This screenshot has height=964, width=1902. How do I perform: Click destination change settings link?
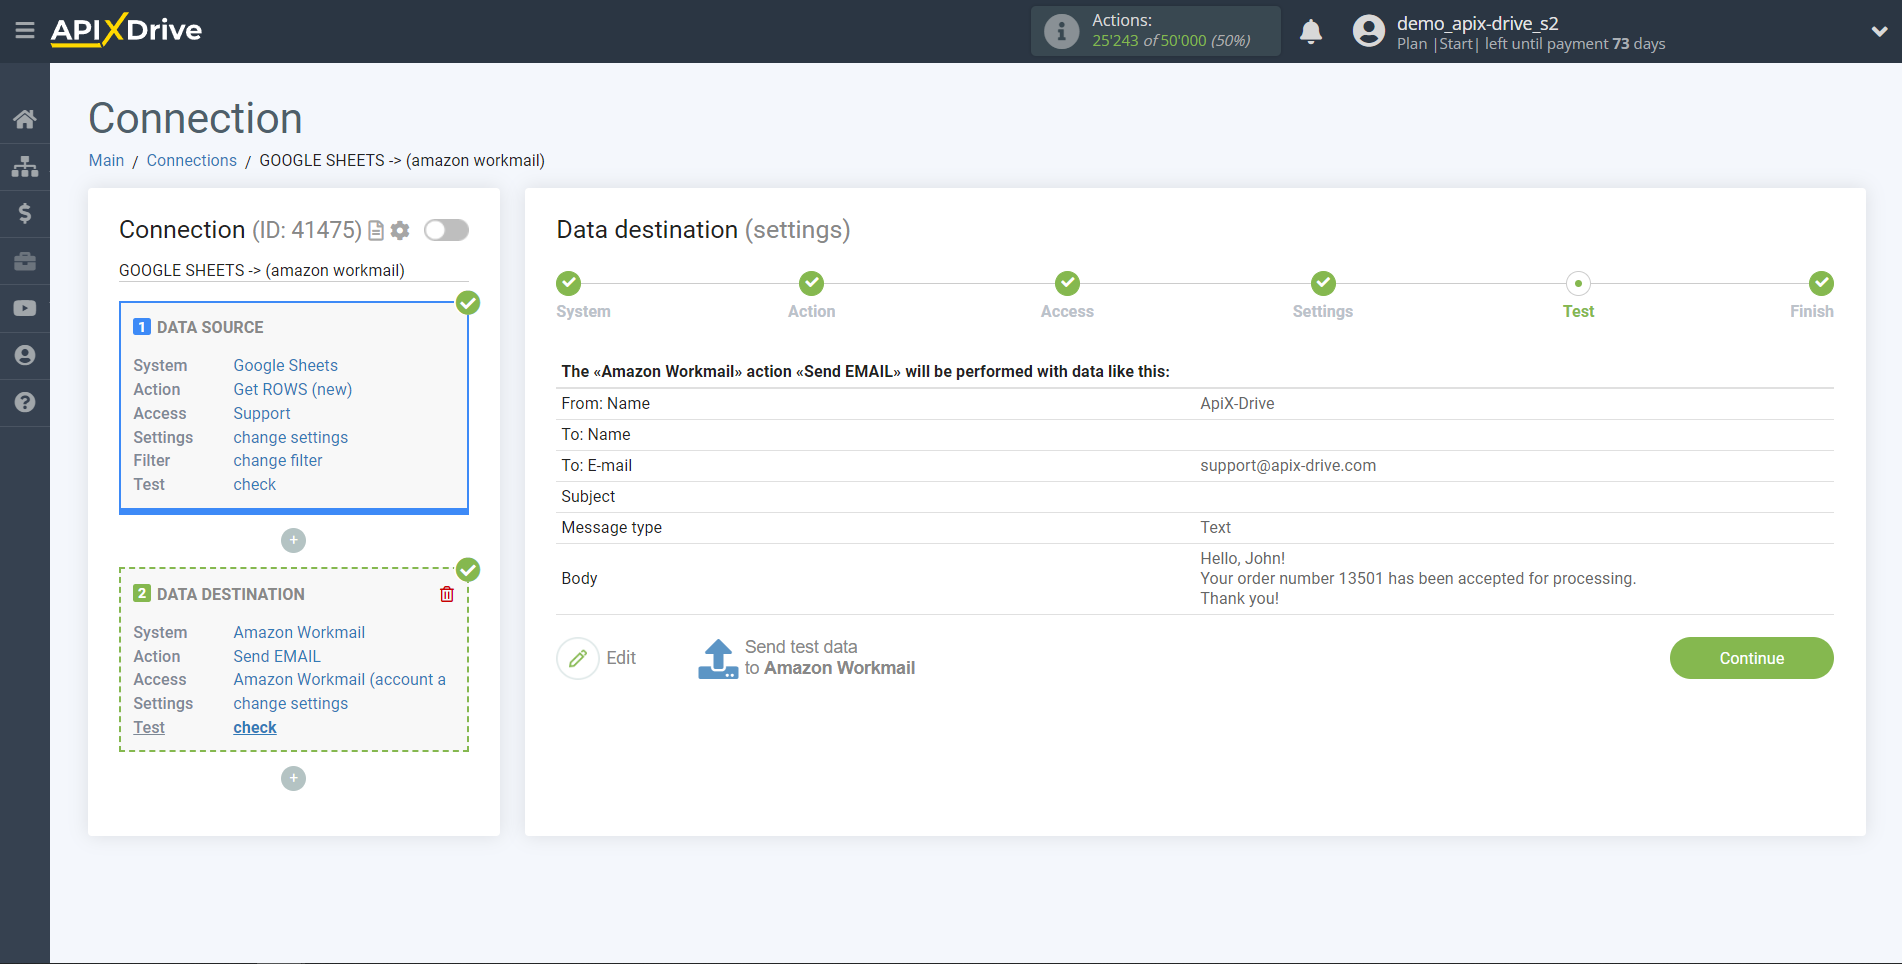coord(291,703)
